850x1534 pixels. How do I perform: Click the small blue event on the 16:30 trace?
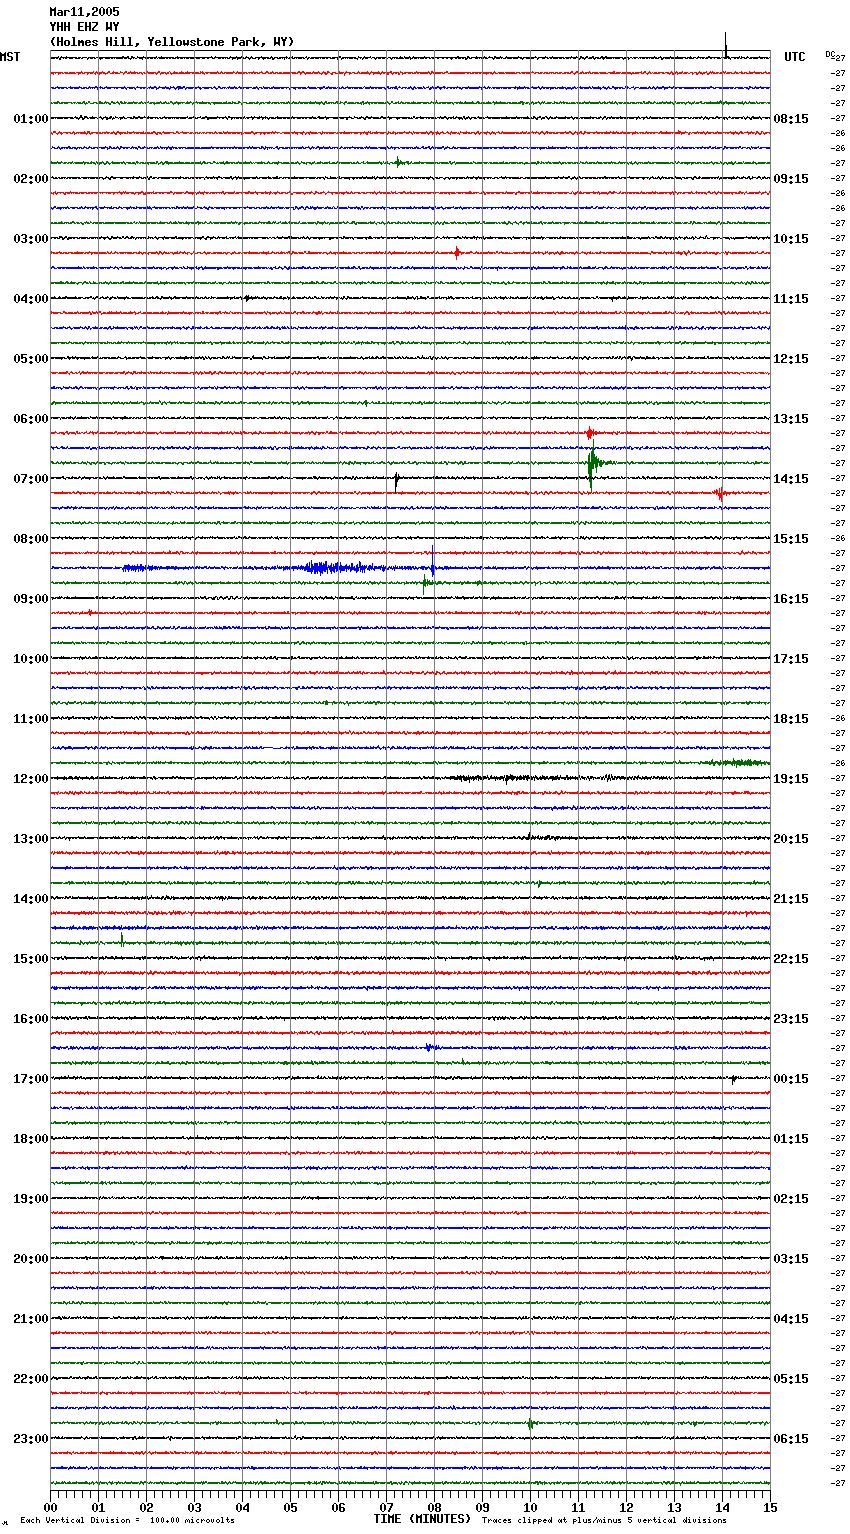pyautogui.click(x=430, y=1048)
